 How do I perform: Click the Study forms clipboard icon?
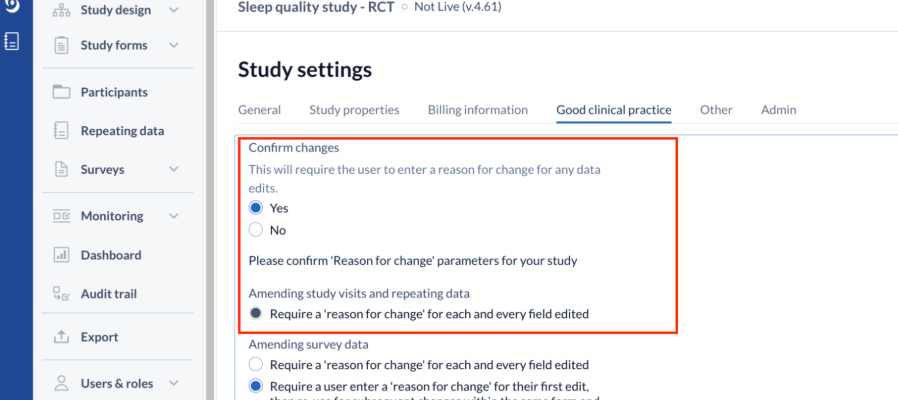tap(61, 45)
